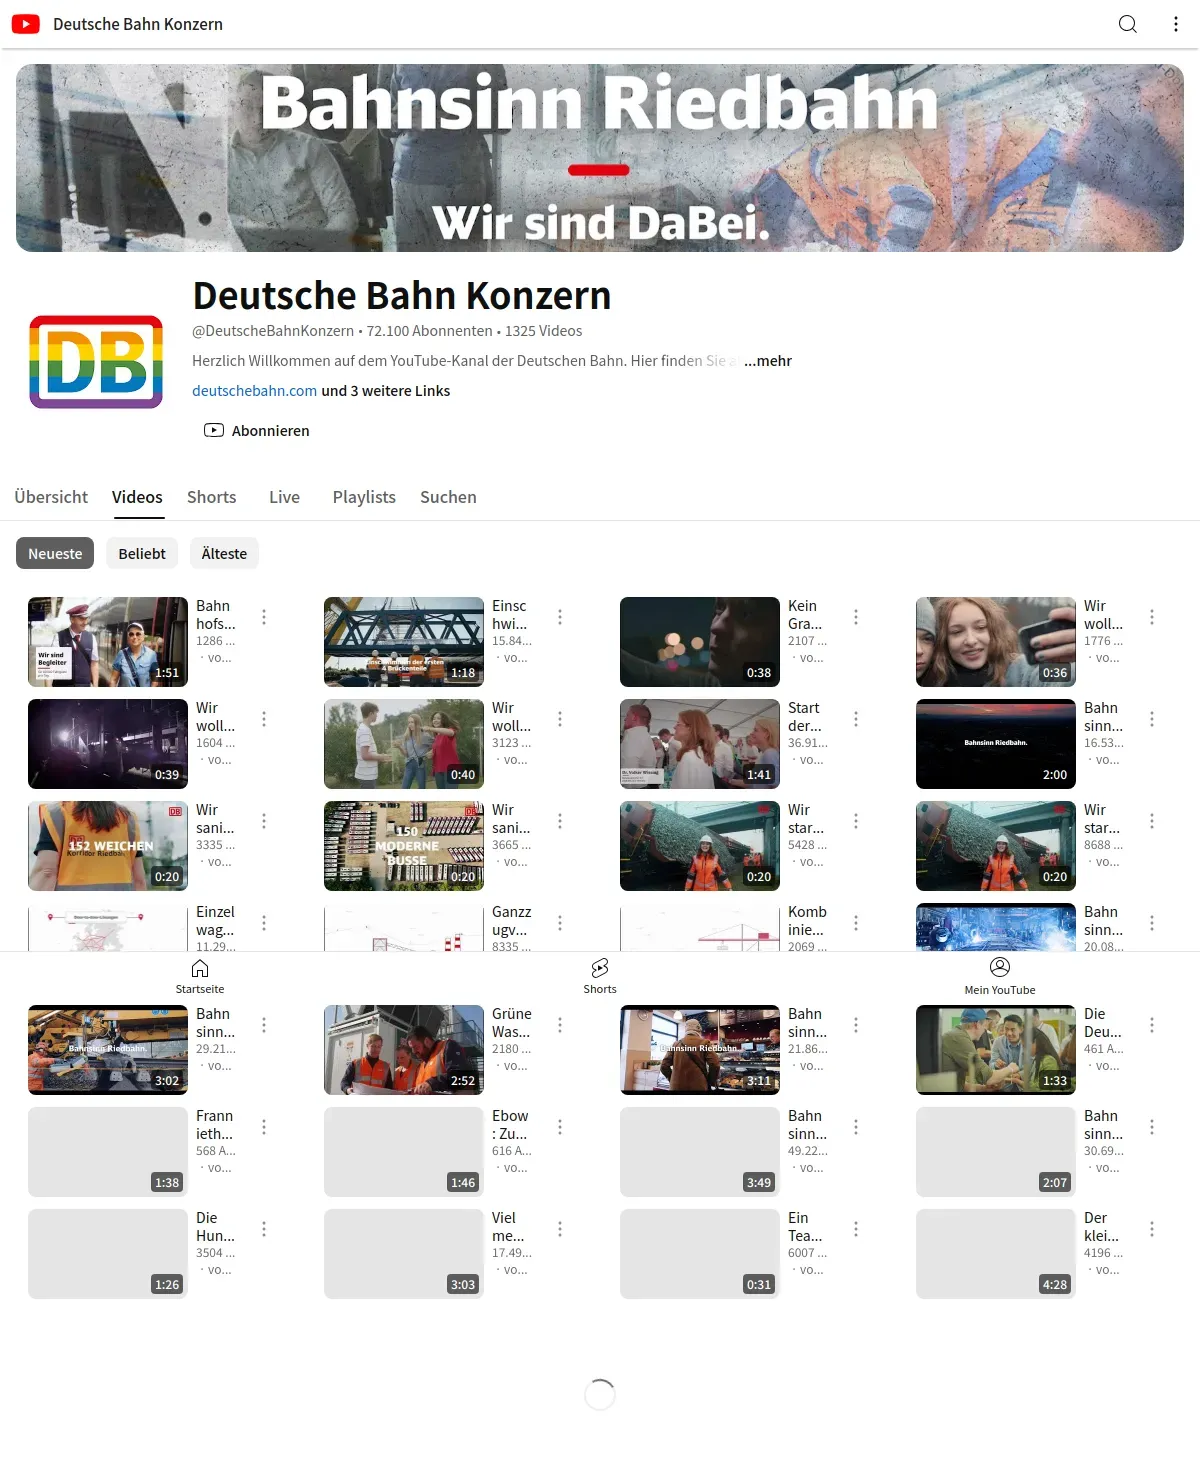1200x1471 pixels.
Task: Sort videos by Älteste
Action: click(224, 553)
